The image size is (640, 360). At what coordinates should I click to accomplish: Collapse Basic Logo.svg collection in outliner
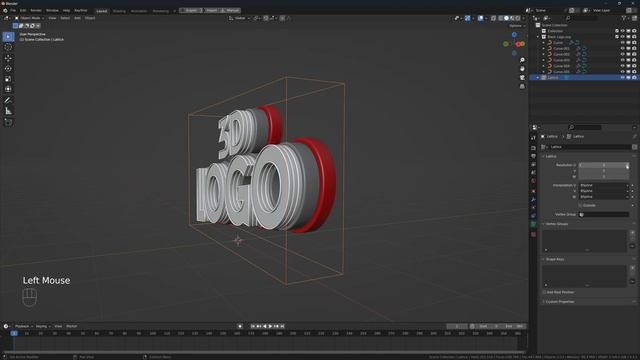click(x=538, y=37)
